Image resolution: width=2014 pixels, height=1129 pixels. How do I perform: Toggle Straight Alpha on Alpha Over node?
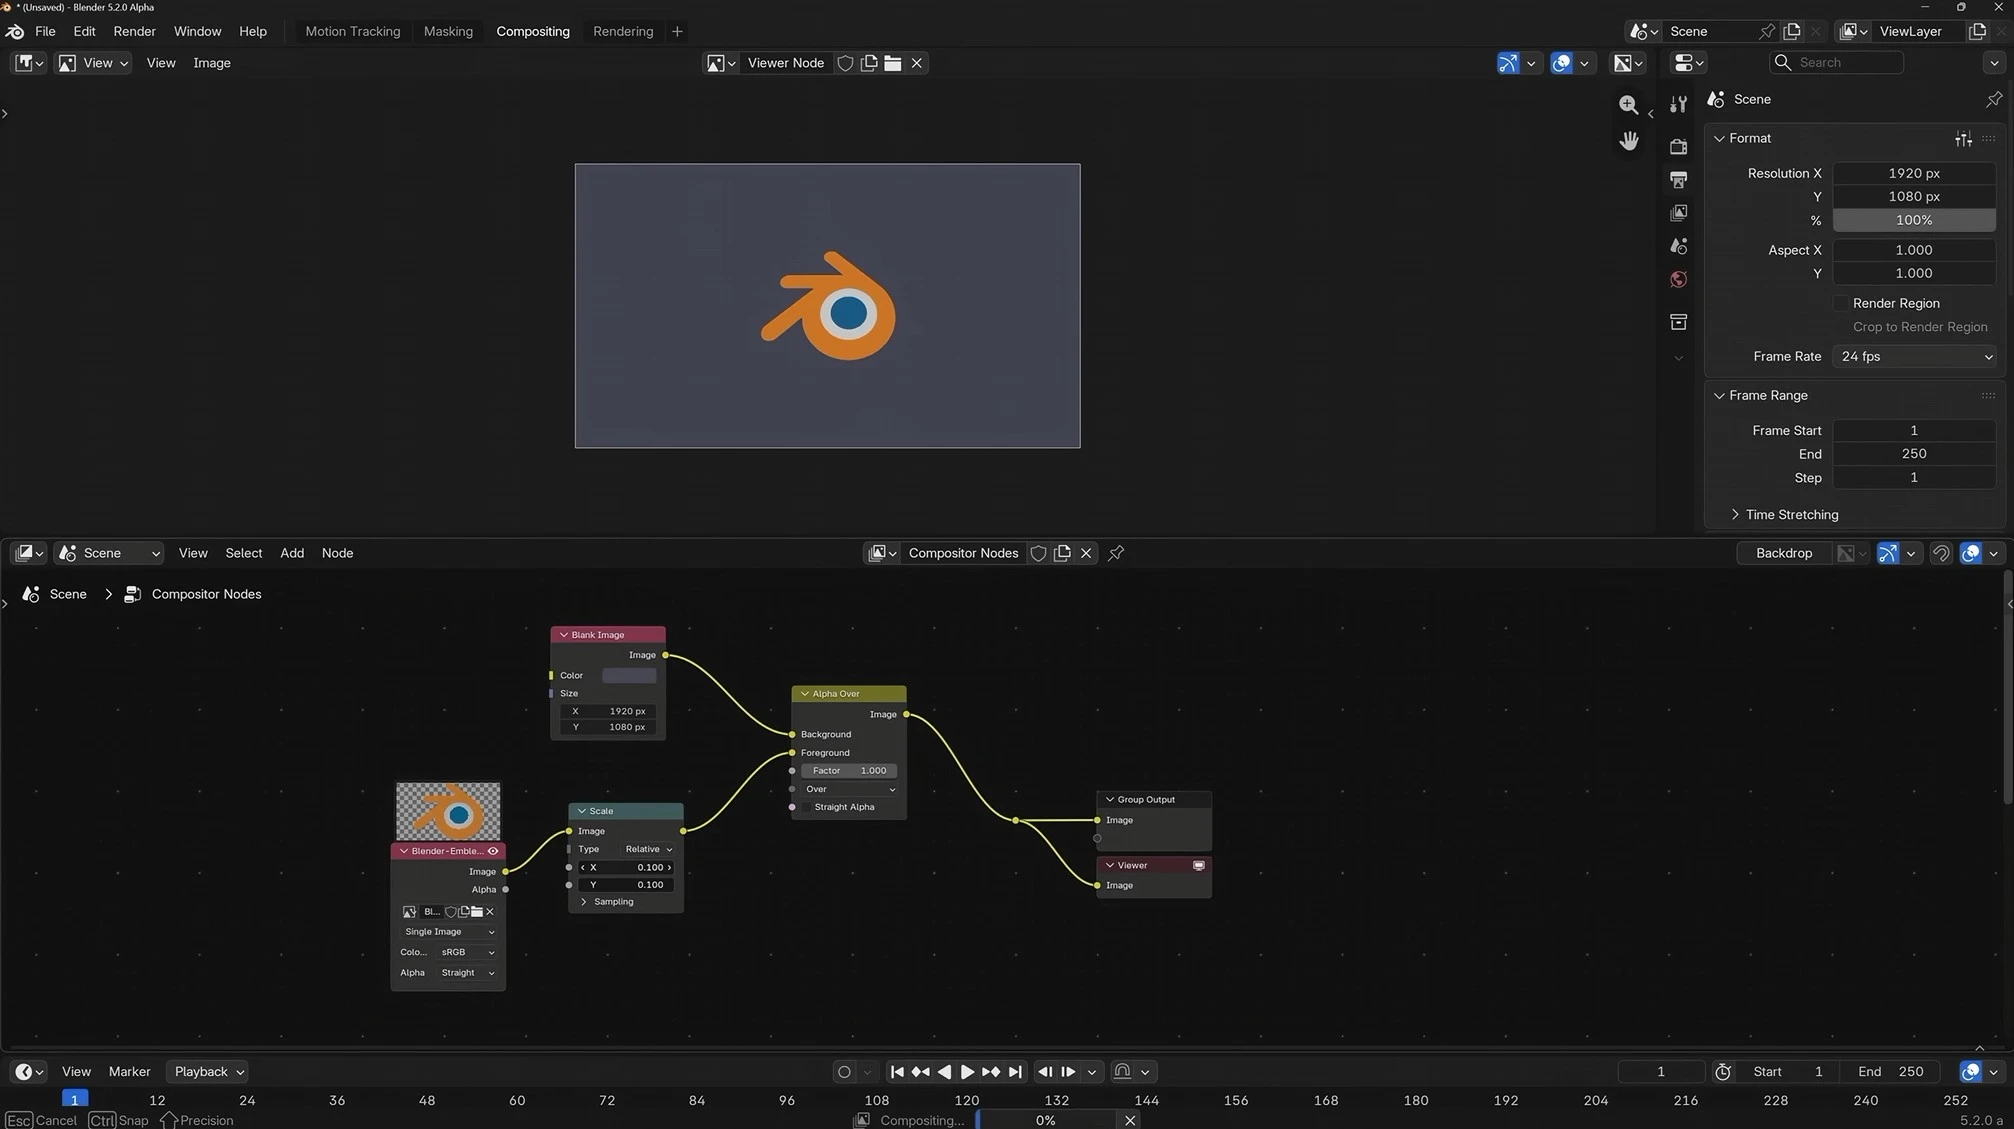coord(807,807)
